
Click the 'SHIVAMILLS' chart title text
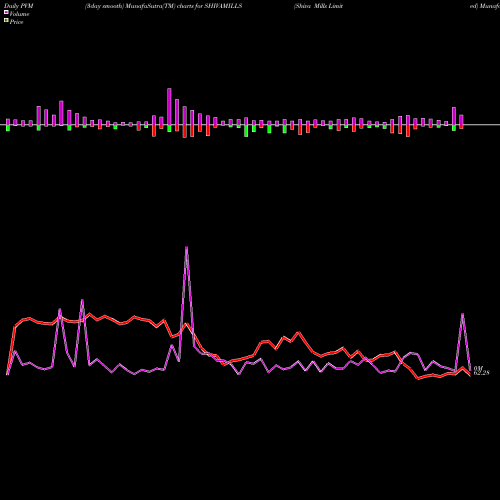[x=223, y=6]
